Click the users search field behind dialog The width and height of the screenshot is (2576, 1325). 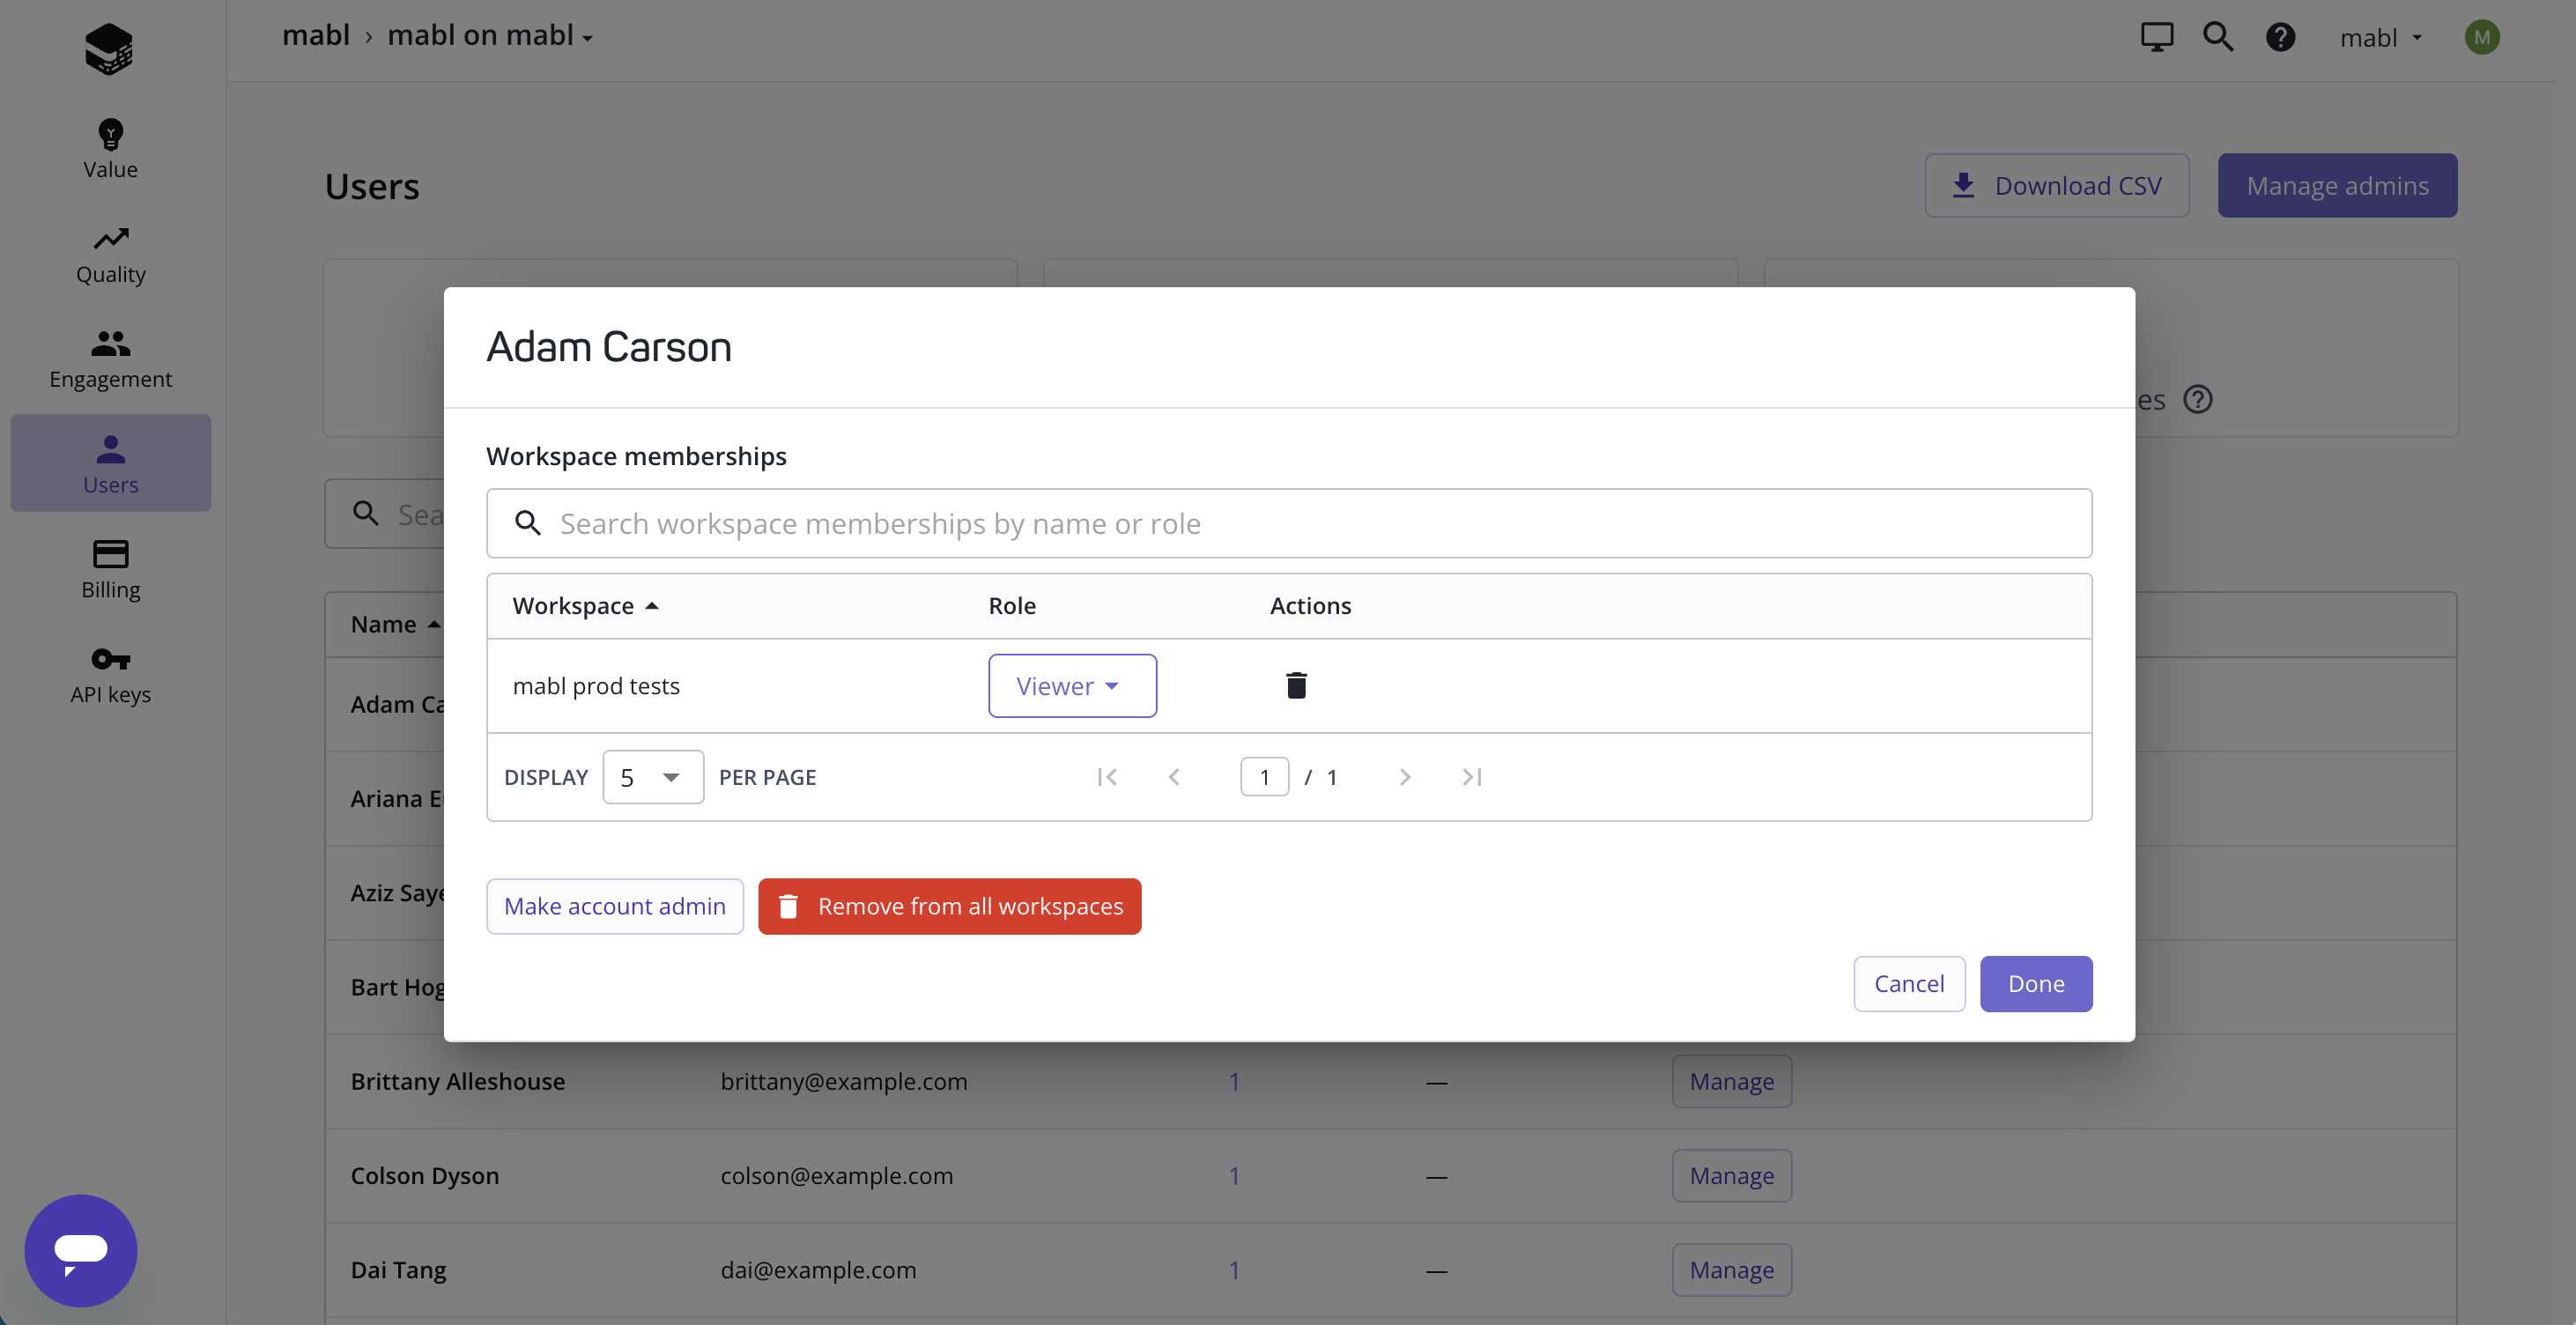click(x=384, y=514)
